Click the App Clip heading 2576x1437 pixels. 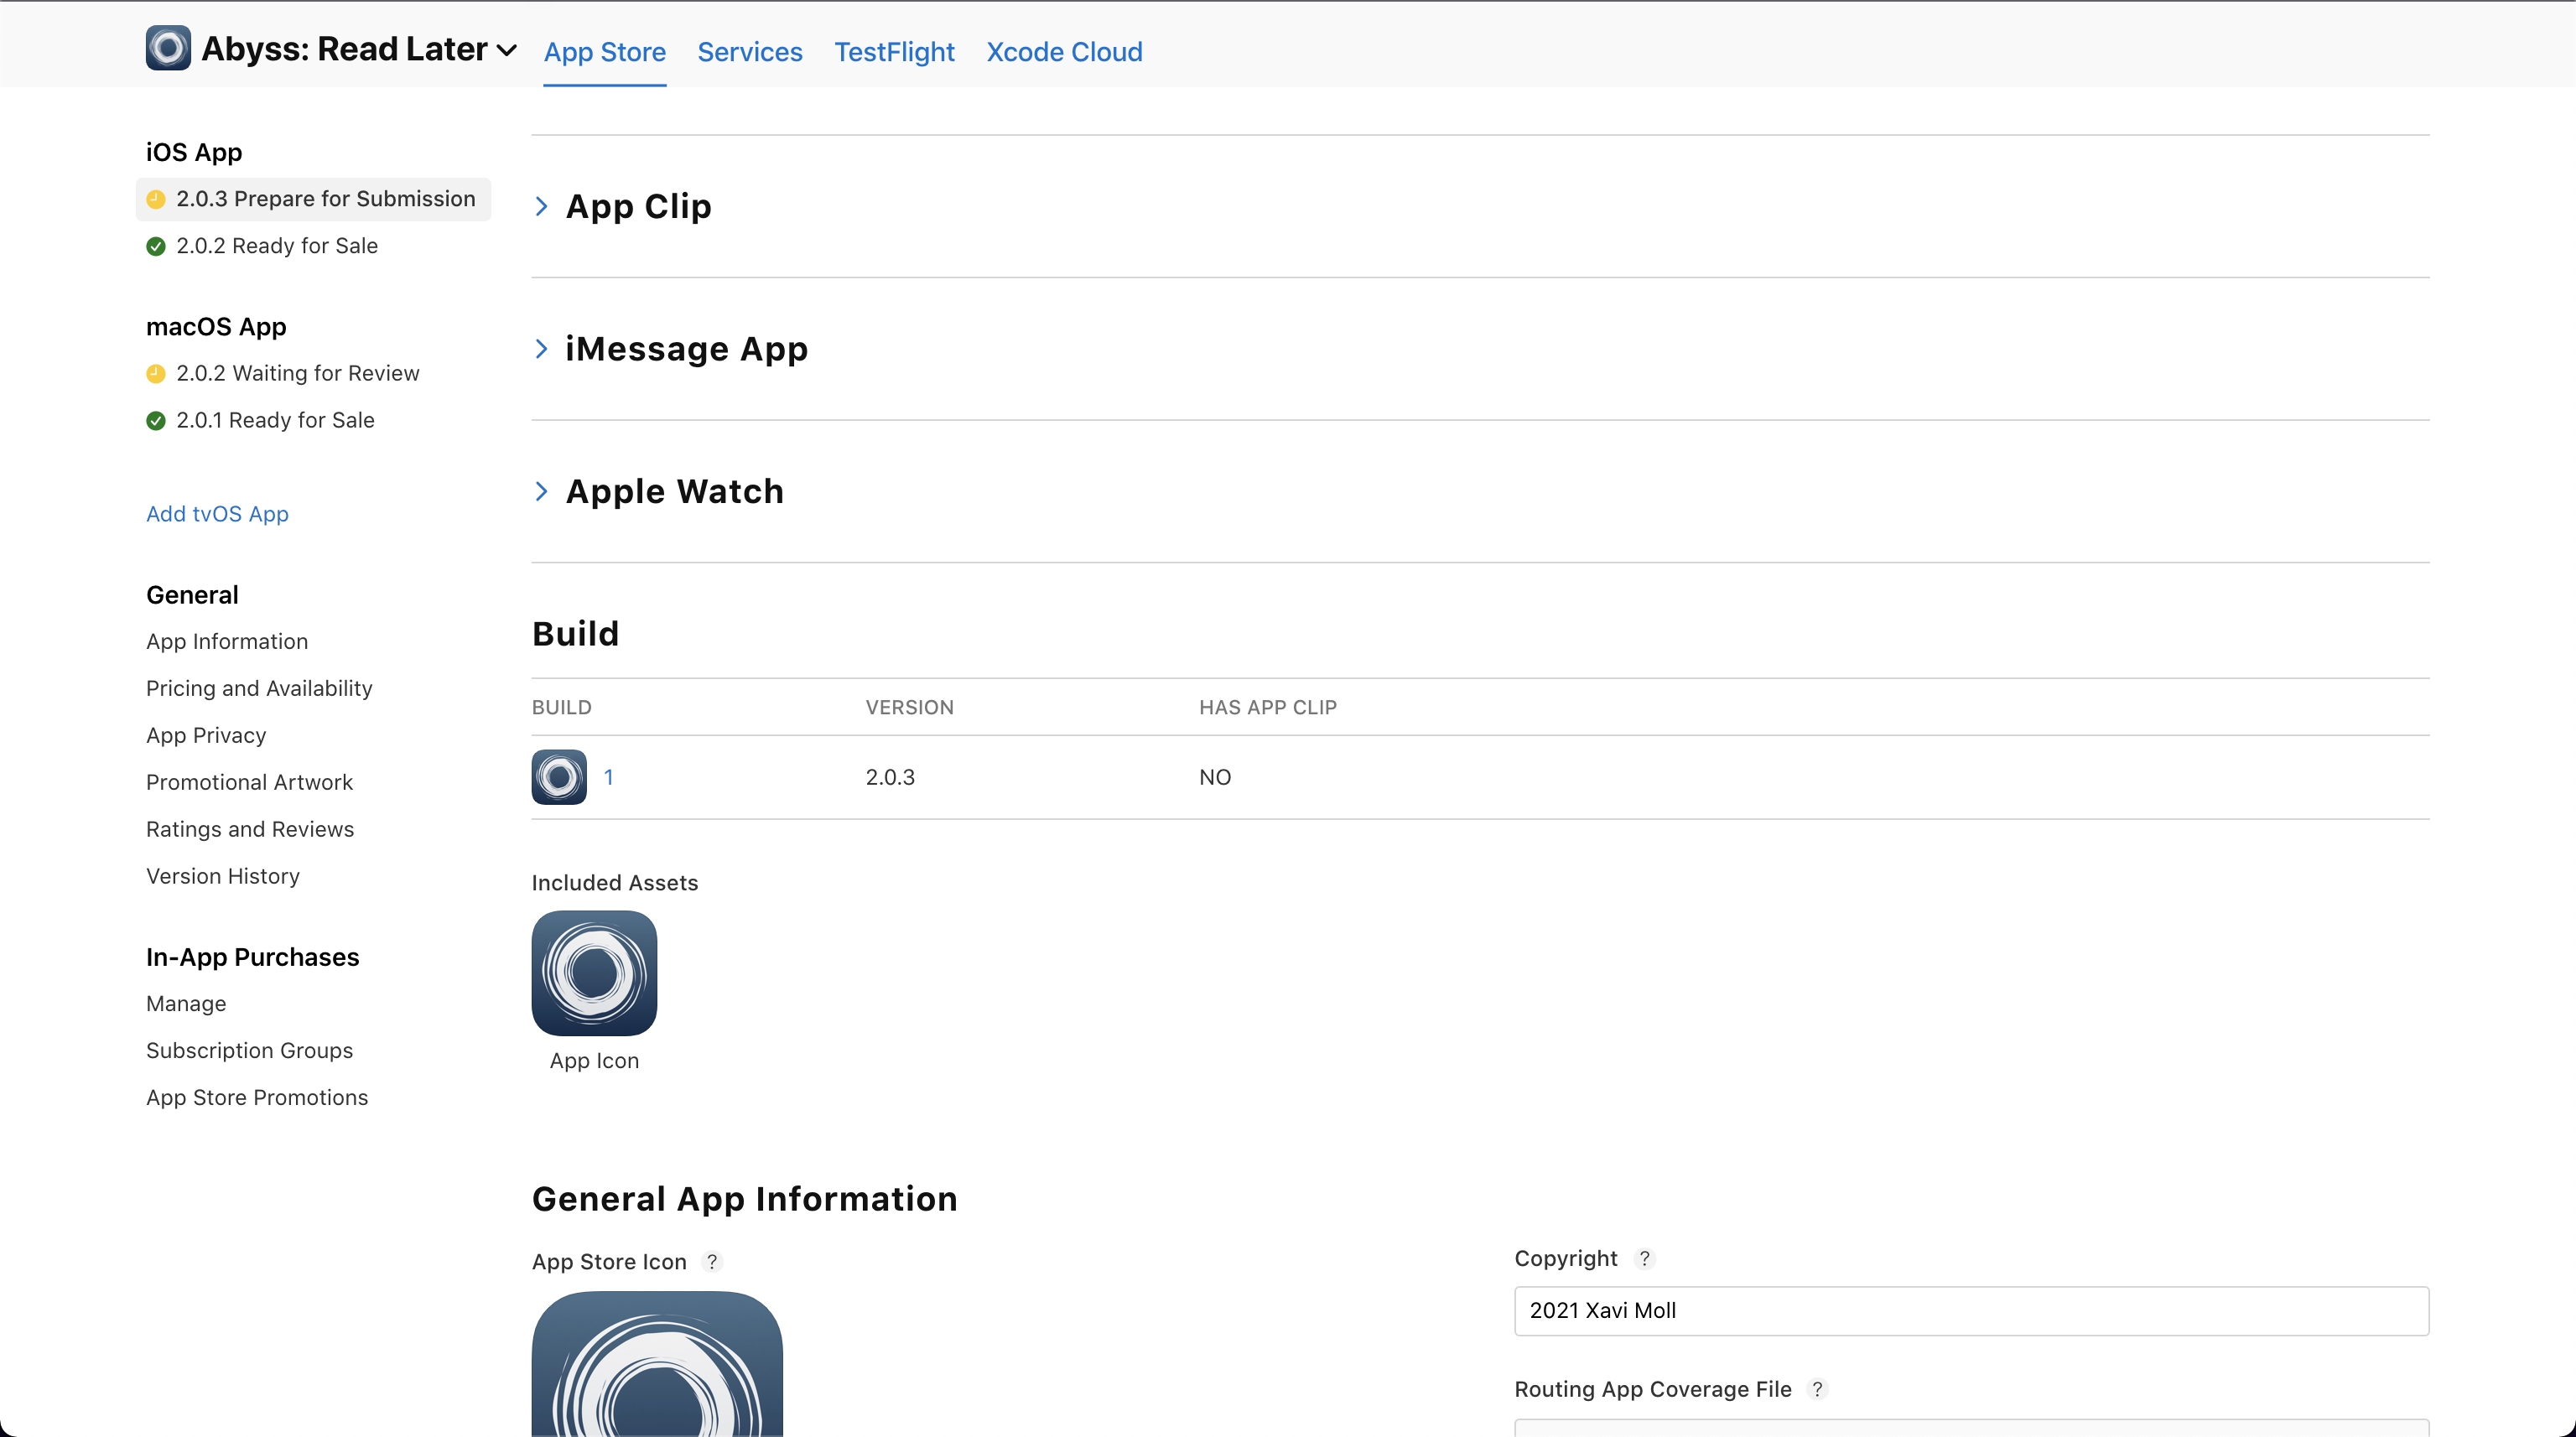point(639,206)
